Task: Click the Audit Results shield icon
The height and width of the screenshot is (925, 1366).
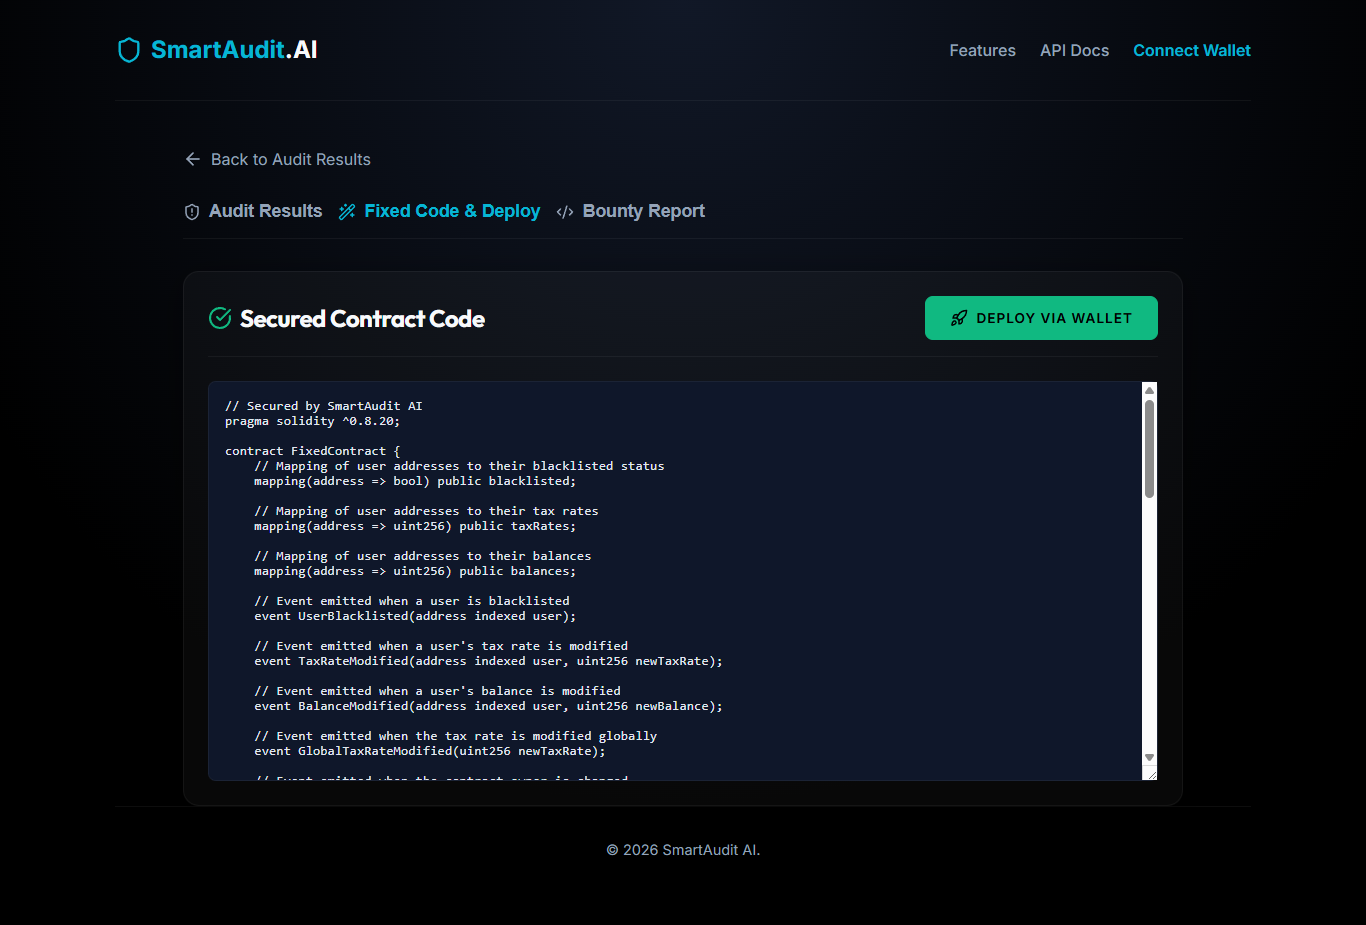Action: point(192,212)
